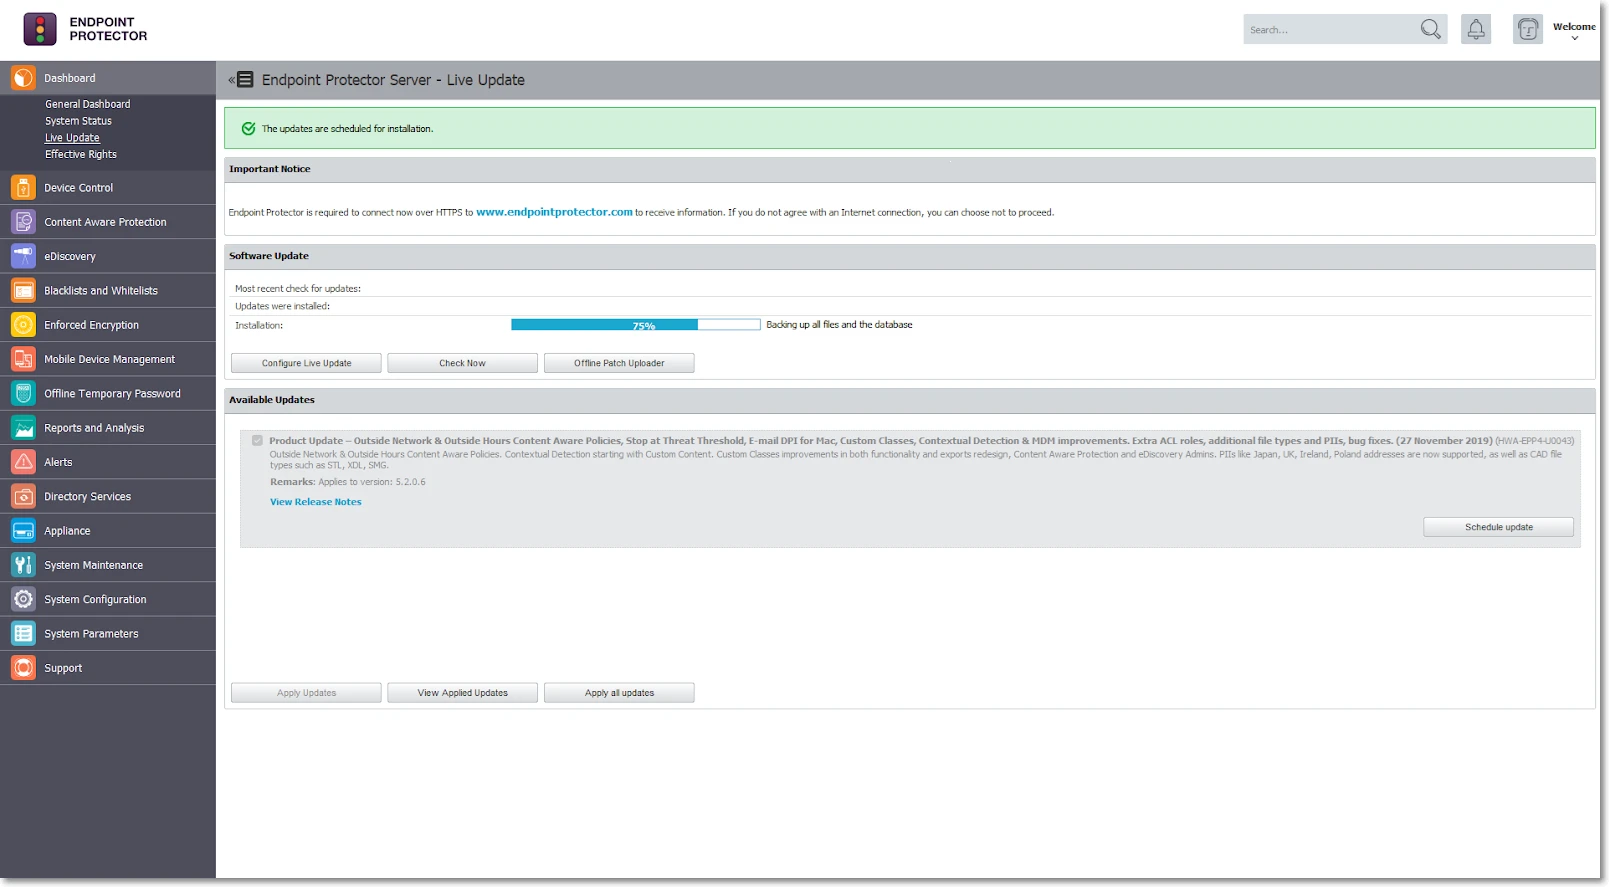Click the Alerts warning icon
Screen dimensions: 1609x887
pos(23,462)
